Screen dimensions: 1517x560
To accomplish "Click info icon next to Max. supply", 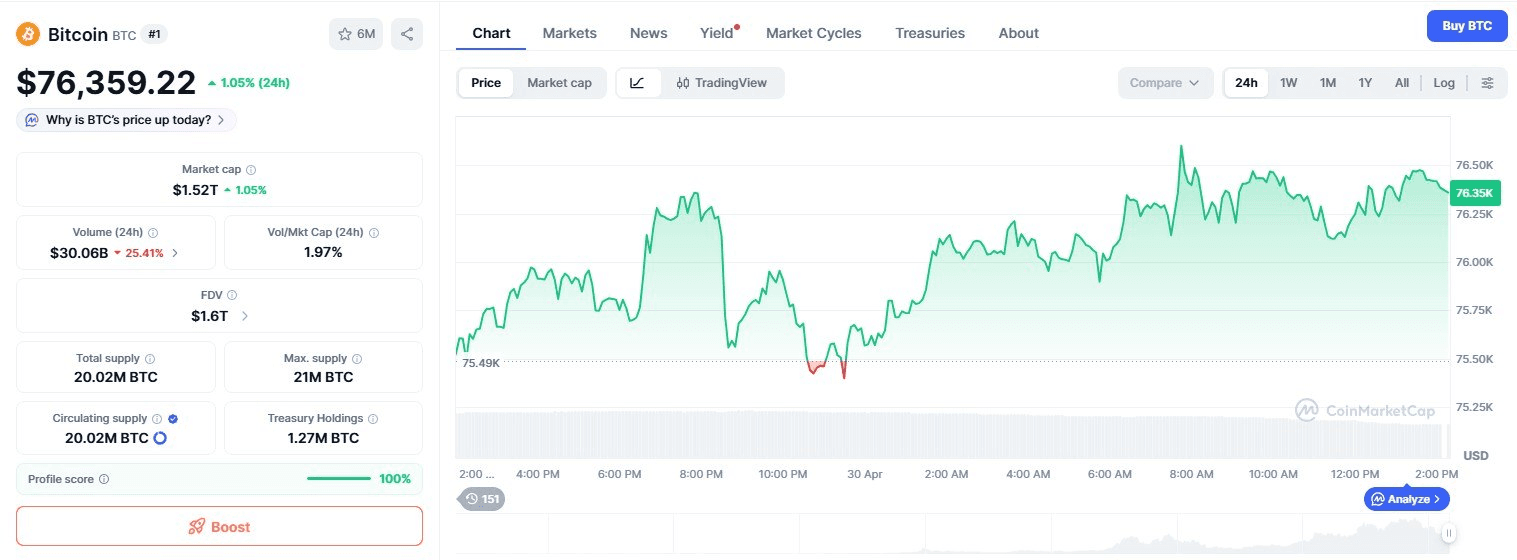I will tap(357, 358).
